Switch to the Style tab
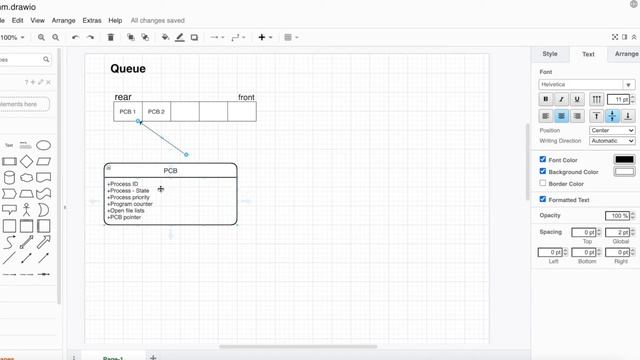The width and height of the screenshot is (640, 360). (550, 54)
